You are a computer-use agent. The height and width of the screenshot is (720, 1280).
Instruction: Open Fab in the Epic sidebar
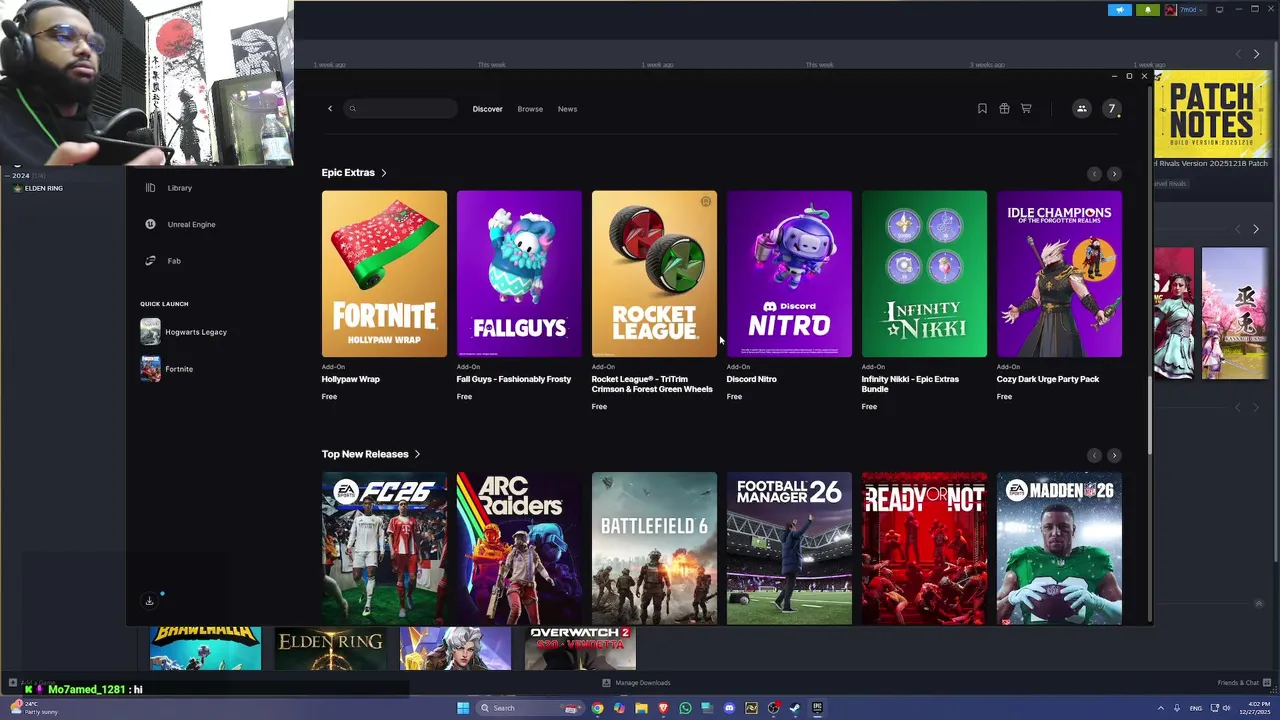pyautogui.click(x=174, y=261)
